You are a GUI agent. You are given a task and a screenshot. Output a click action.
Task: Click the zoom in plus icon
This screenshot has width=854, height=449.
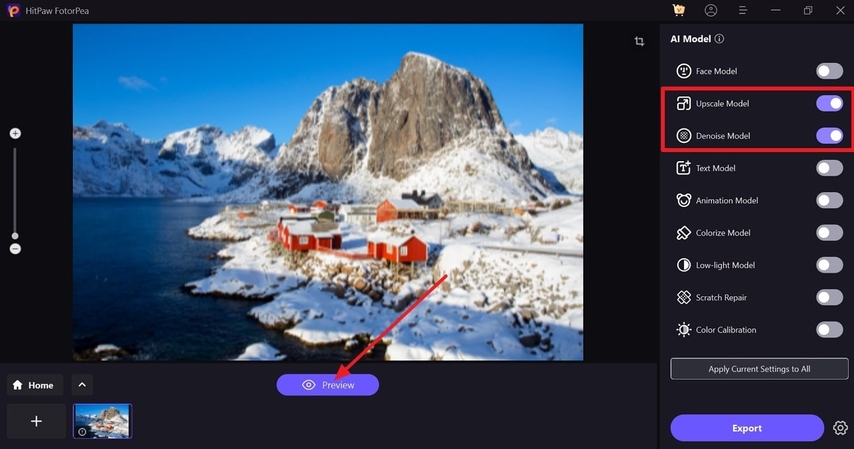click(x=15, y=134)
